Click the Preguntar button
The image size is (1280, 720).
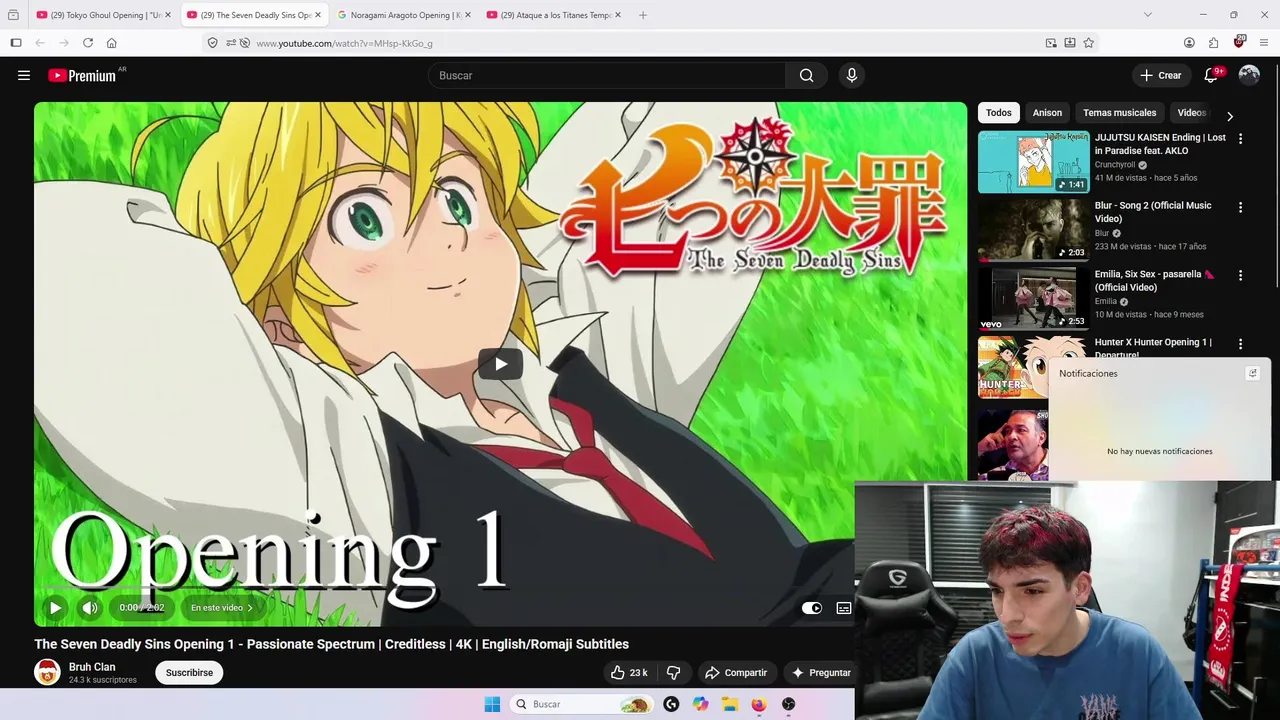[821, 673]
